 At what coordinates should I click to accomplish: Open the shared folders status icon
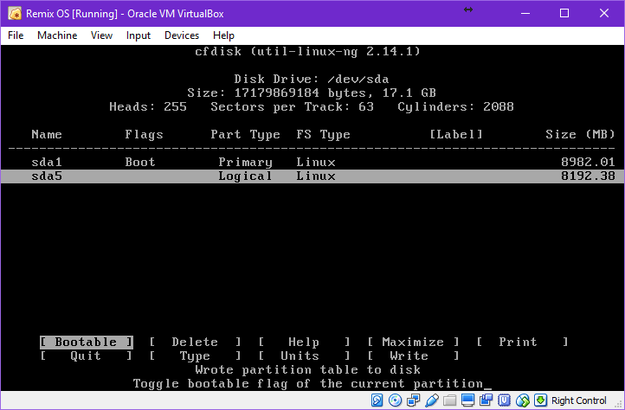pos(450,400)
